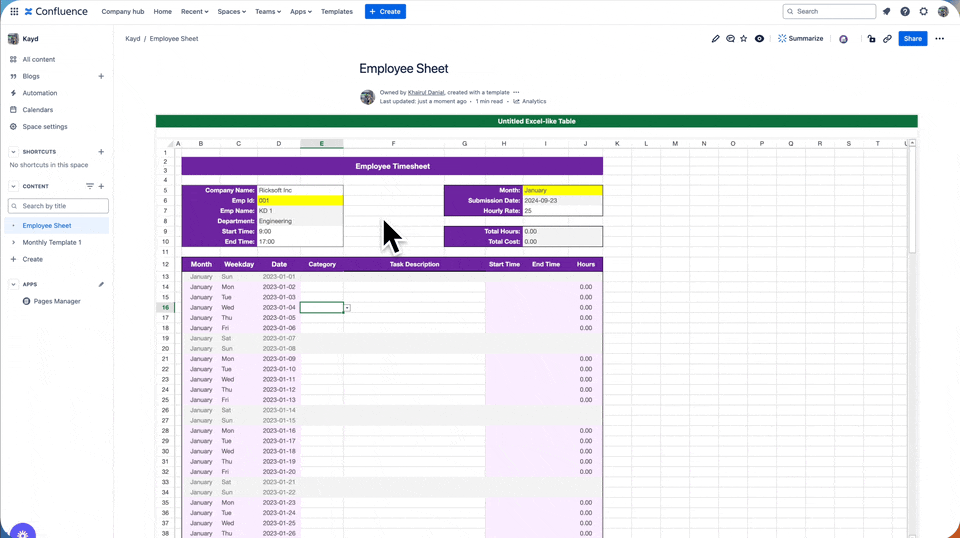The image size is (960, 538).
Task: Collapse the Shortcuts section in sidebar
Action: coord(13,152)
